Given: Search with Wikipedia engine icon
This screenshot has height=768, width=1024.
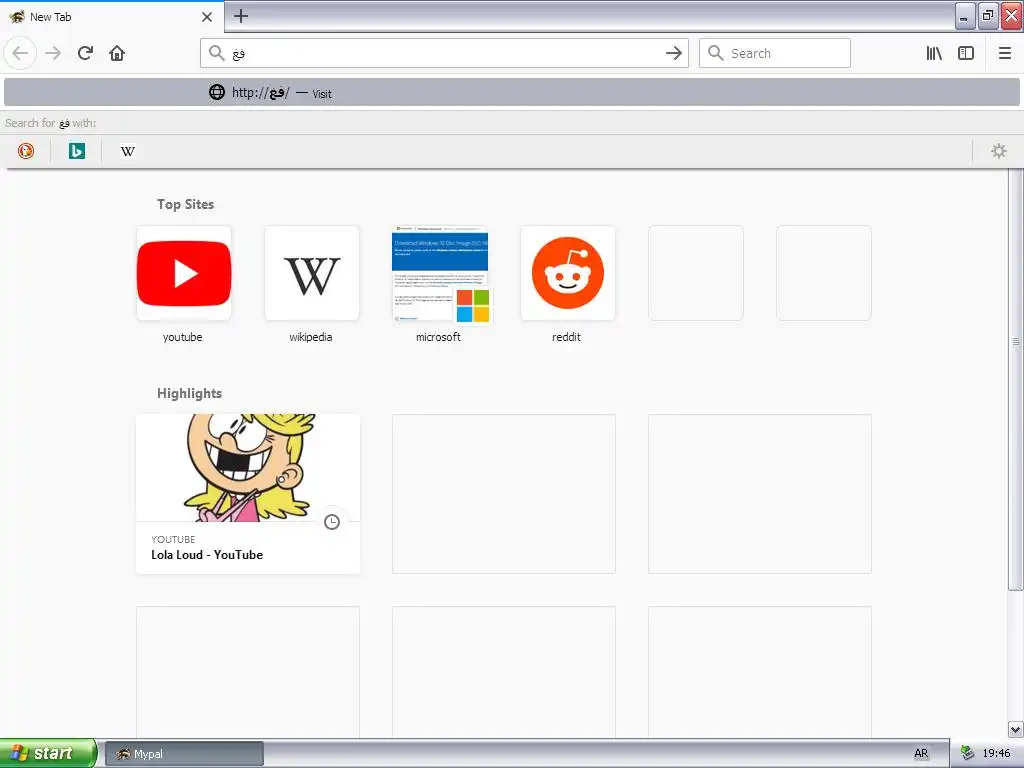Looking at the screenshot, I should (127, 151).
